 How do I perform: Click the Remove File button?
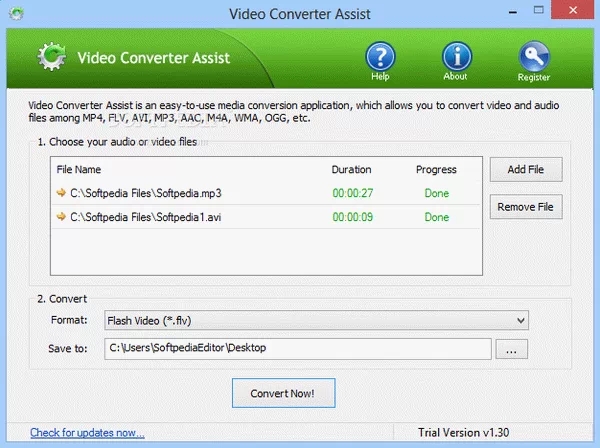(x=526, y=207)
